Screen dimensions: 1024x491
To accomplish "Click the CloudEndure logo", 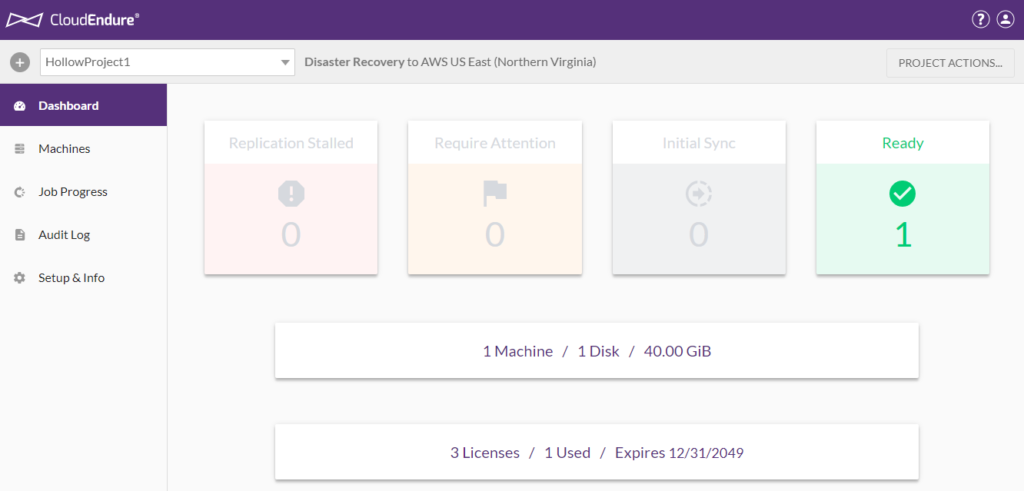I will click(x=73, y=19).
